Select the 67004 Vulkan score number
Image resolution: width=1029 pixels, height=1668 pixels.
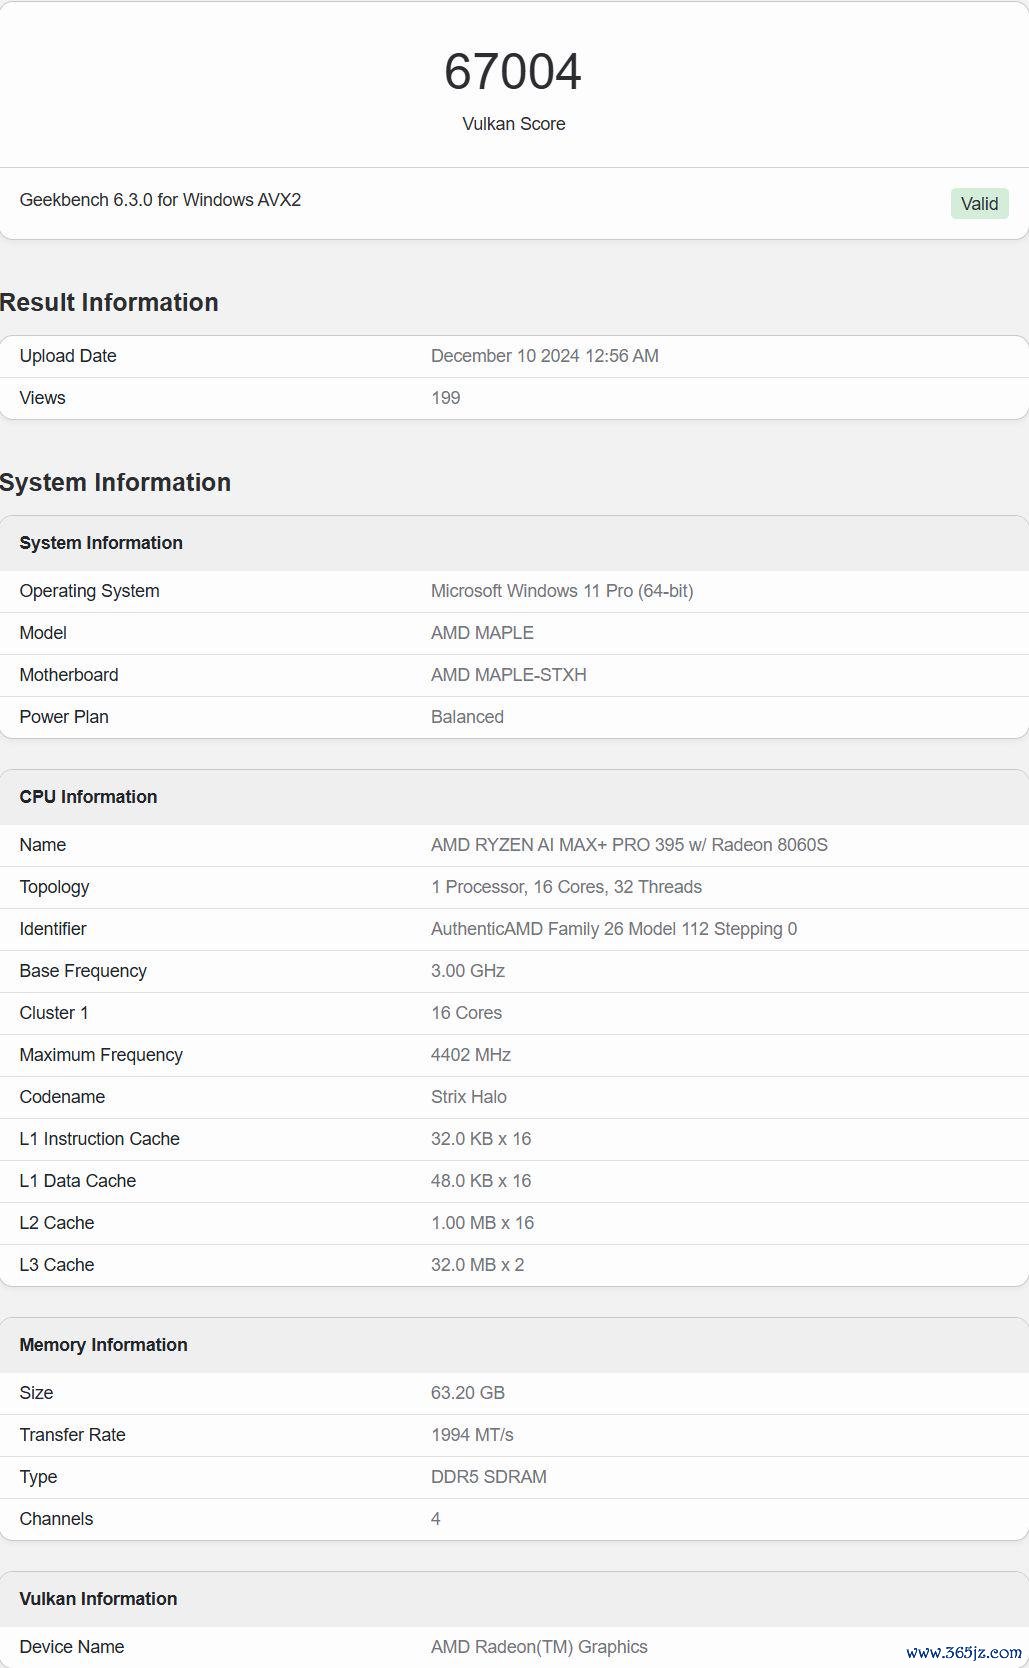[x=513, y=72]
